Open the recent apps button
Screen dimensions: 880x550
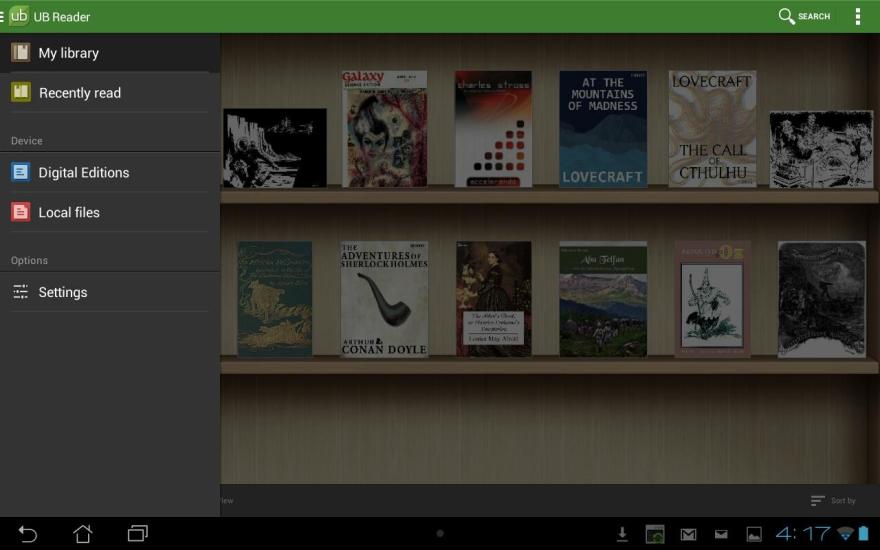pyautogui.click(x=138, y=534)
